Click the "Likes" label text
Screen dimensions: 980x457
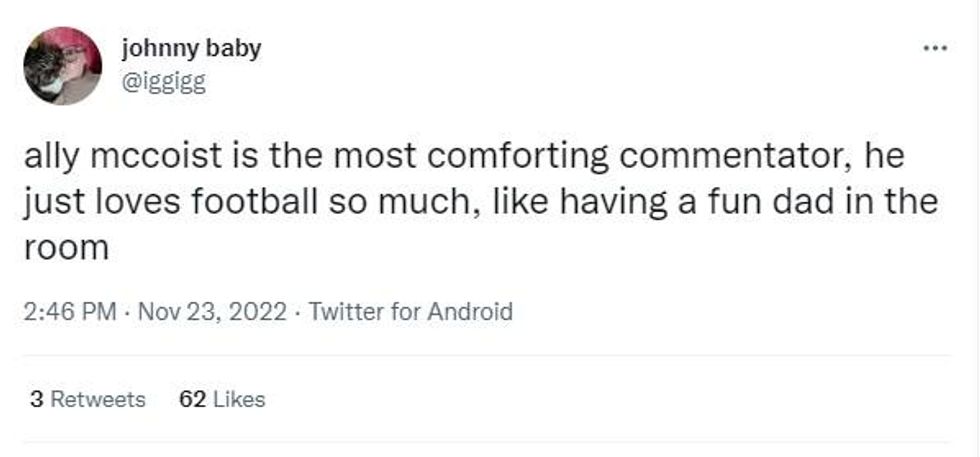click(x=240, y=399)
